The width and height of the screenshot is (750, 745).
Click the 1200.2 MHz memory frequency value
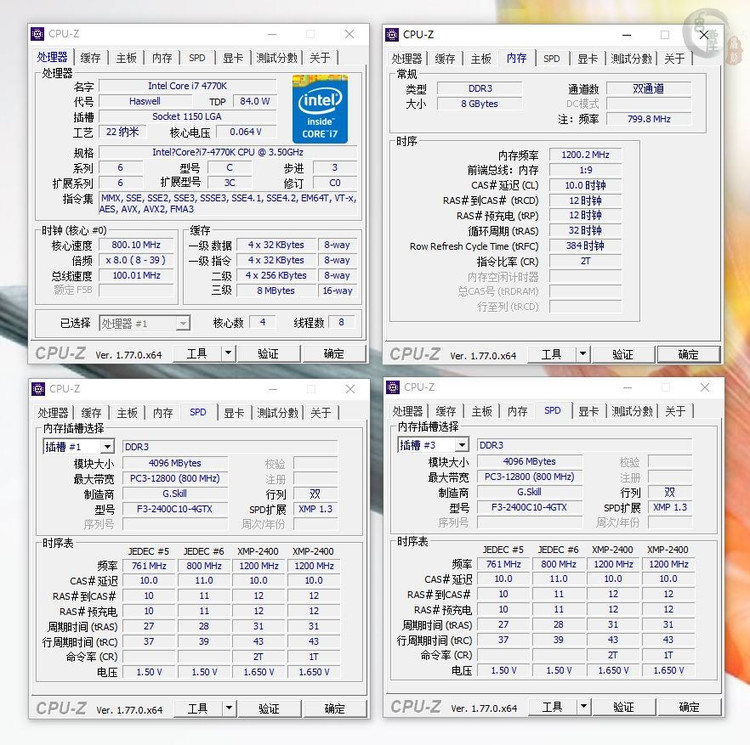[585, 154]
